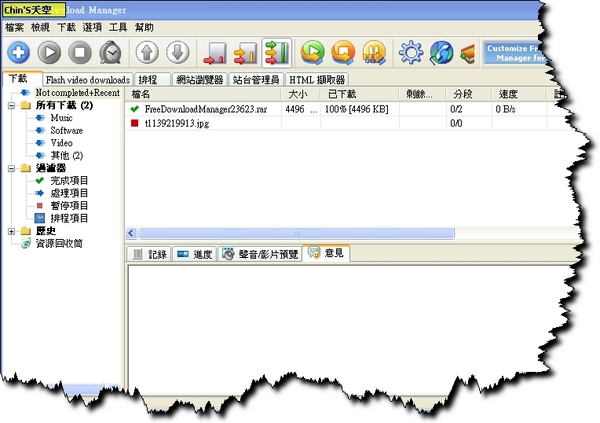Select the Not completed+Recent filter

point(77,93)
